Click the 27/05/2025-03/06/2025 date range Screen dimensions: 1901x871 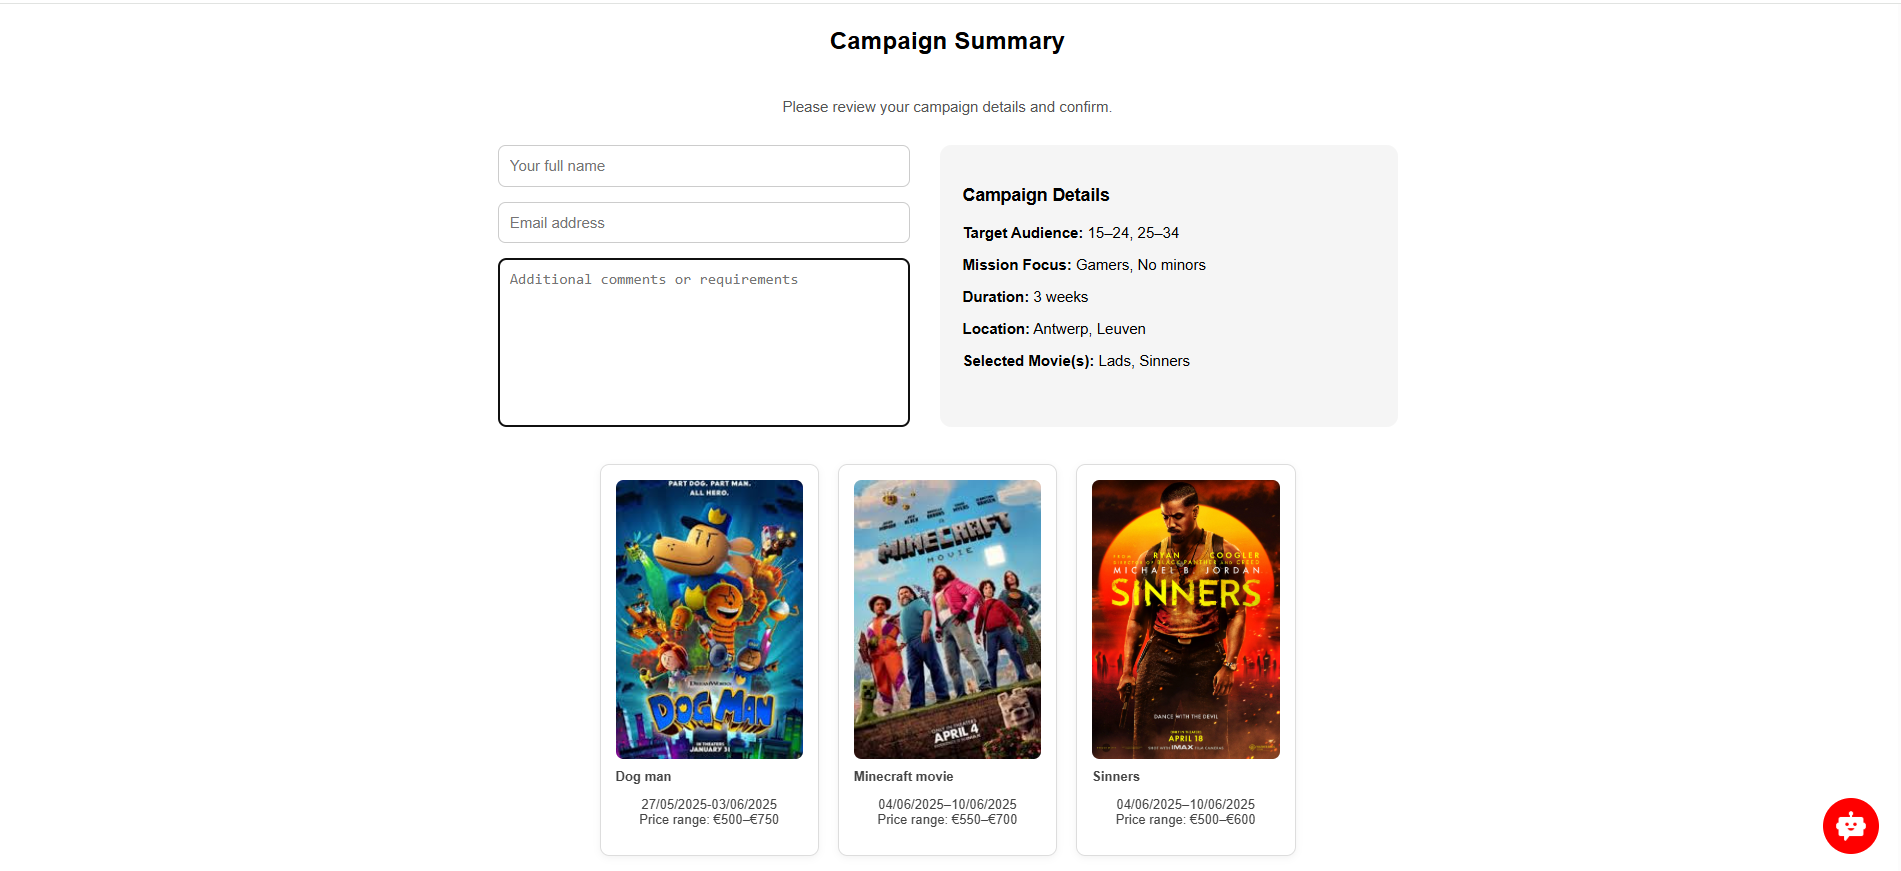point(709,804)
